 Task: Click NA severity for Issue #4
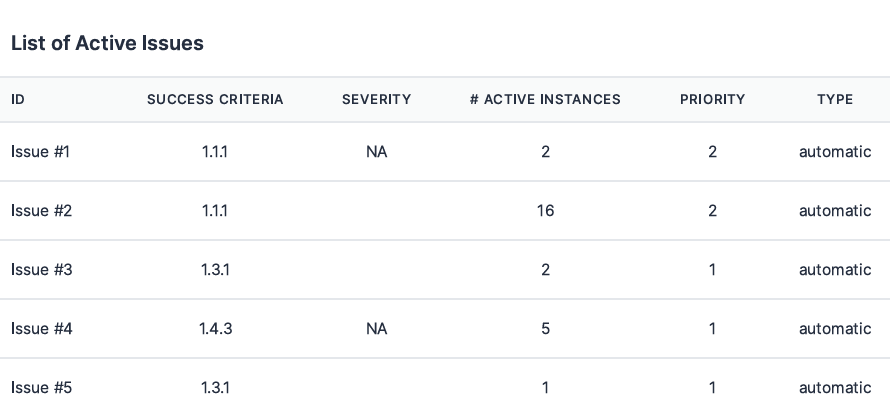tap(376, 329)
